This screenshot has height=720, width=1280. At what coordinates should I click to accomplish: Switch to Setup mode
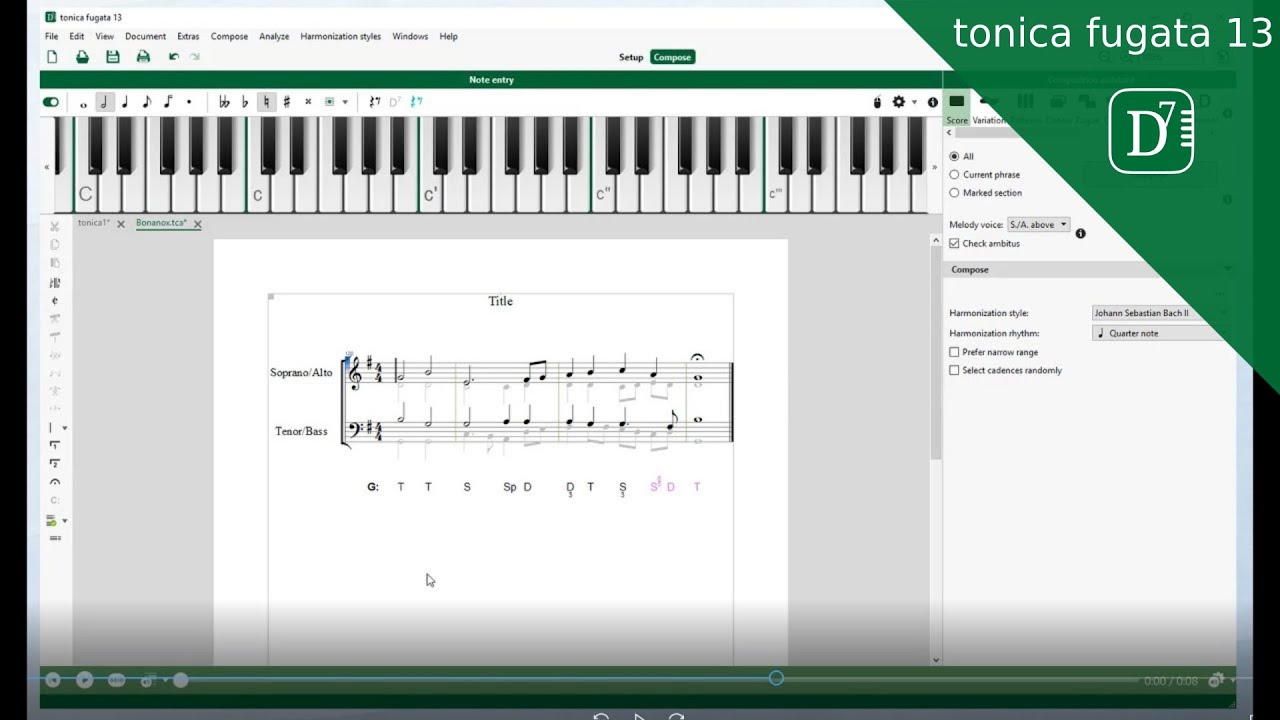pos(631,57)
